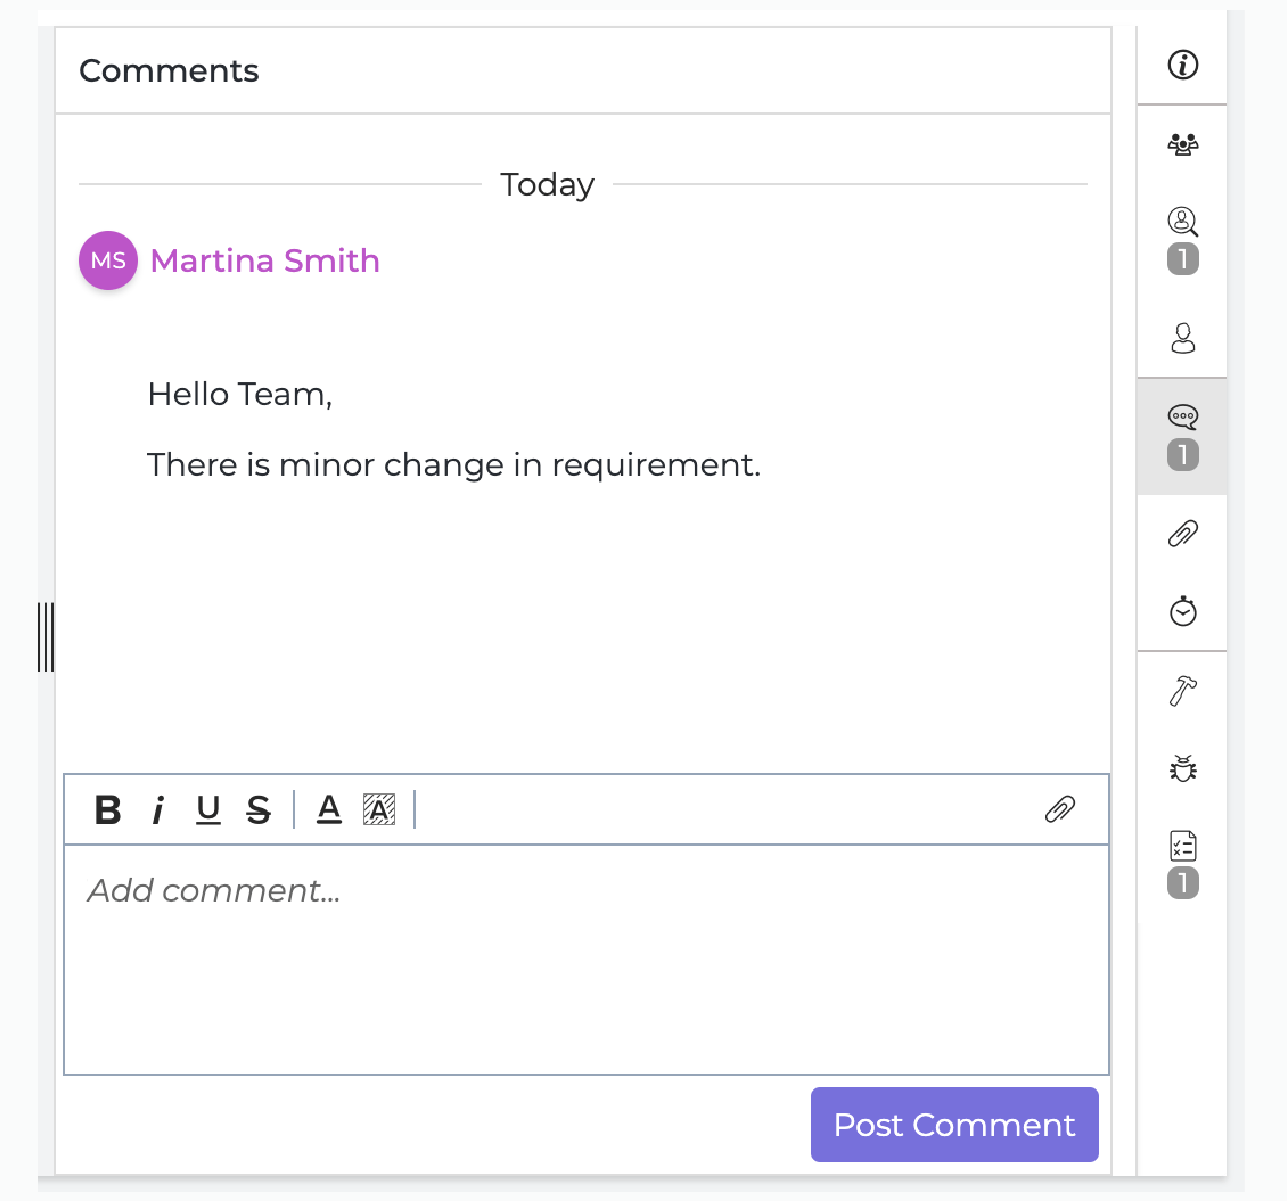Click the Today date separator label
1287x1201 pixels.
click(548, 185)
